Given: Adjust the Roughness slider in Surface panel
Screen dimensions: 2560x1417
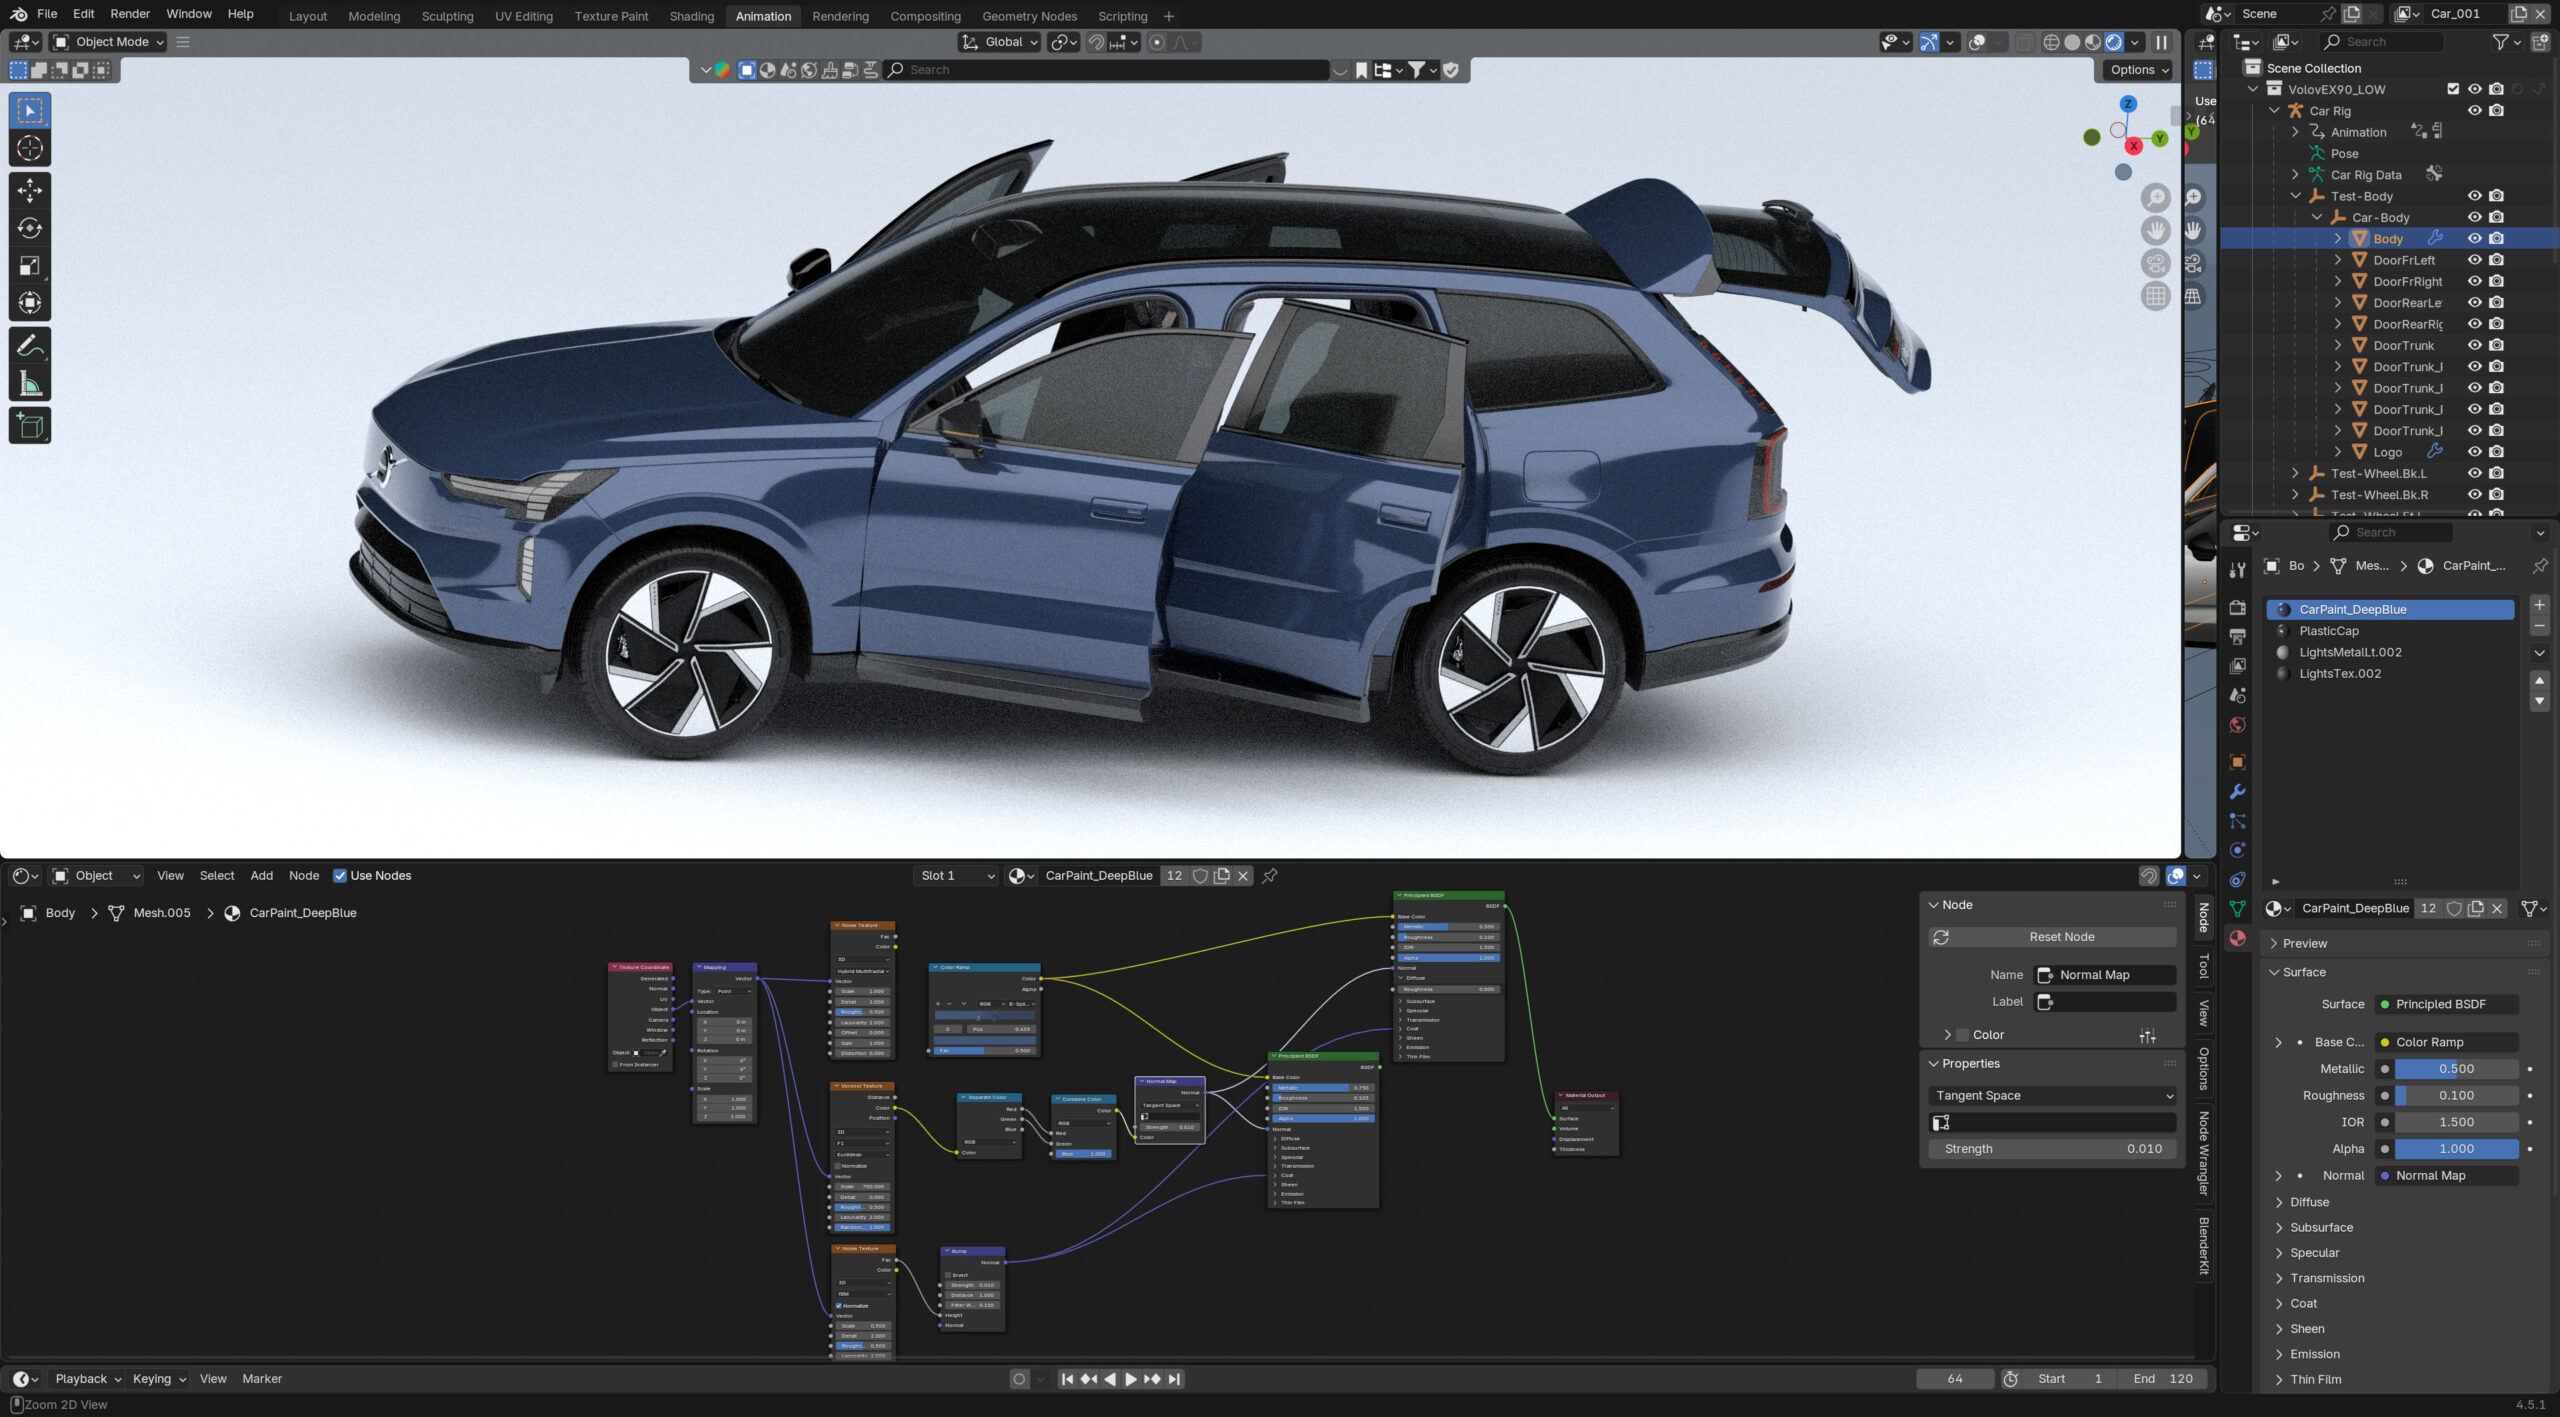Looking at the screenshot, I should pyautogui.click(x=2456, y=1096).
